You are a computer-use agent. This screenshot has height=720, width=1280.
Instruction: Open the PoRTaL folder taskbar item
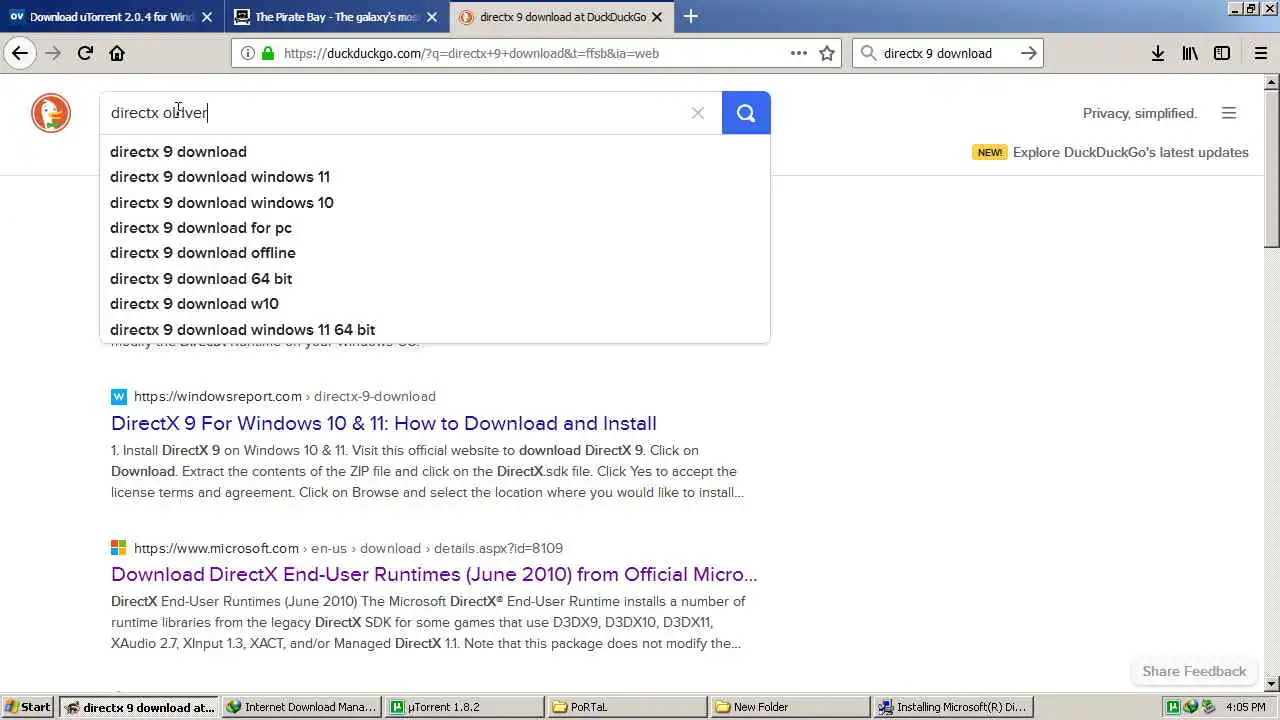click(627, 707)
